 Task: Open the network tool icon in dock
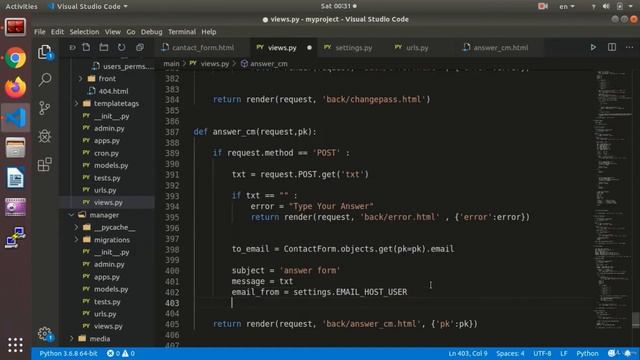tap(16, 237)
